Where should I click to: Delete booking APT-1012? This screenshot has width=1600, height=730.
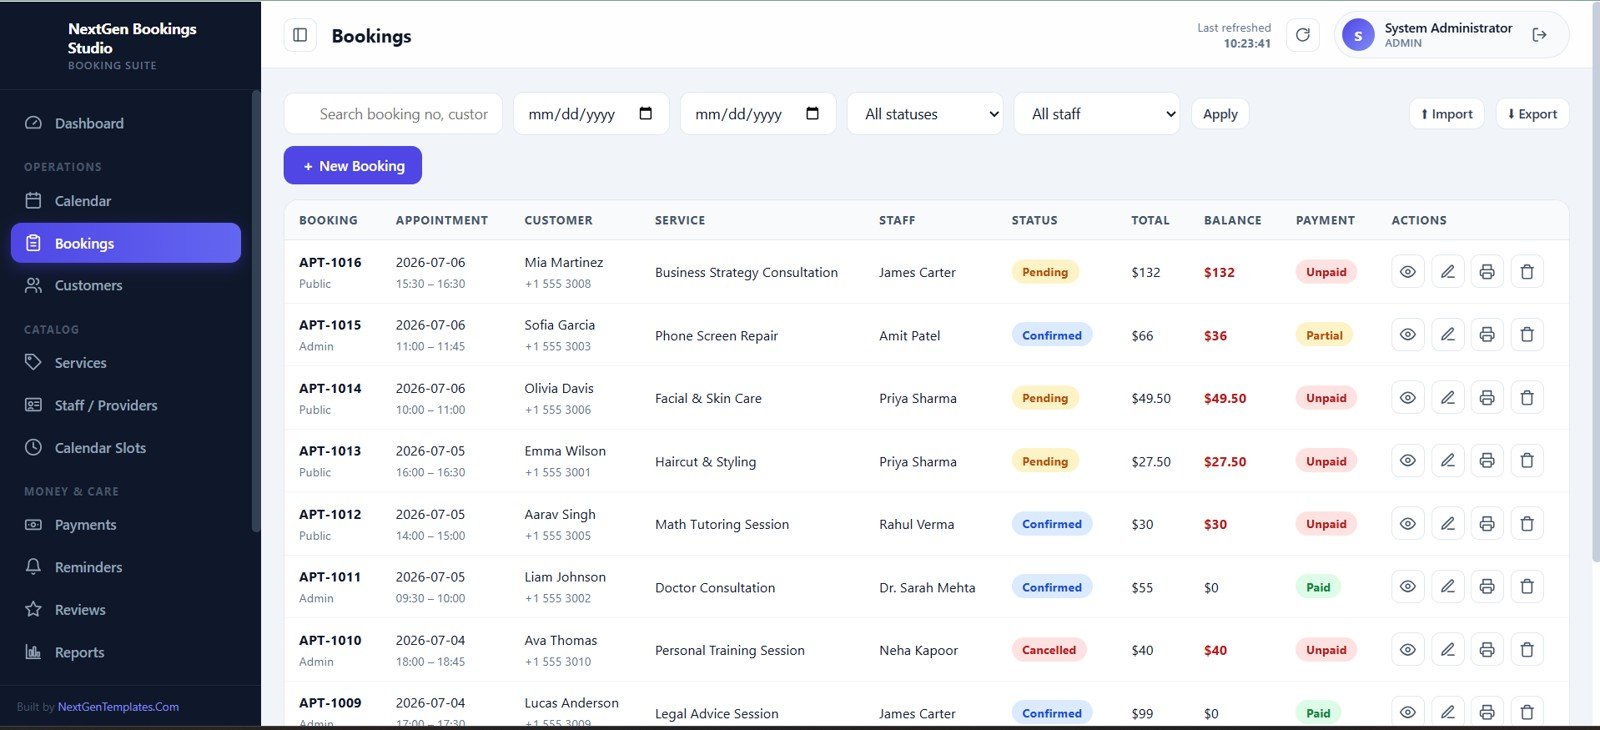point(1527,524)
